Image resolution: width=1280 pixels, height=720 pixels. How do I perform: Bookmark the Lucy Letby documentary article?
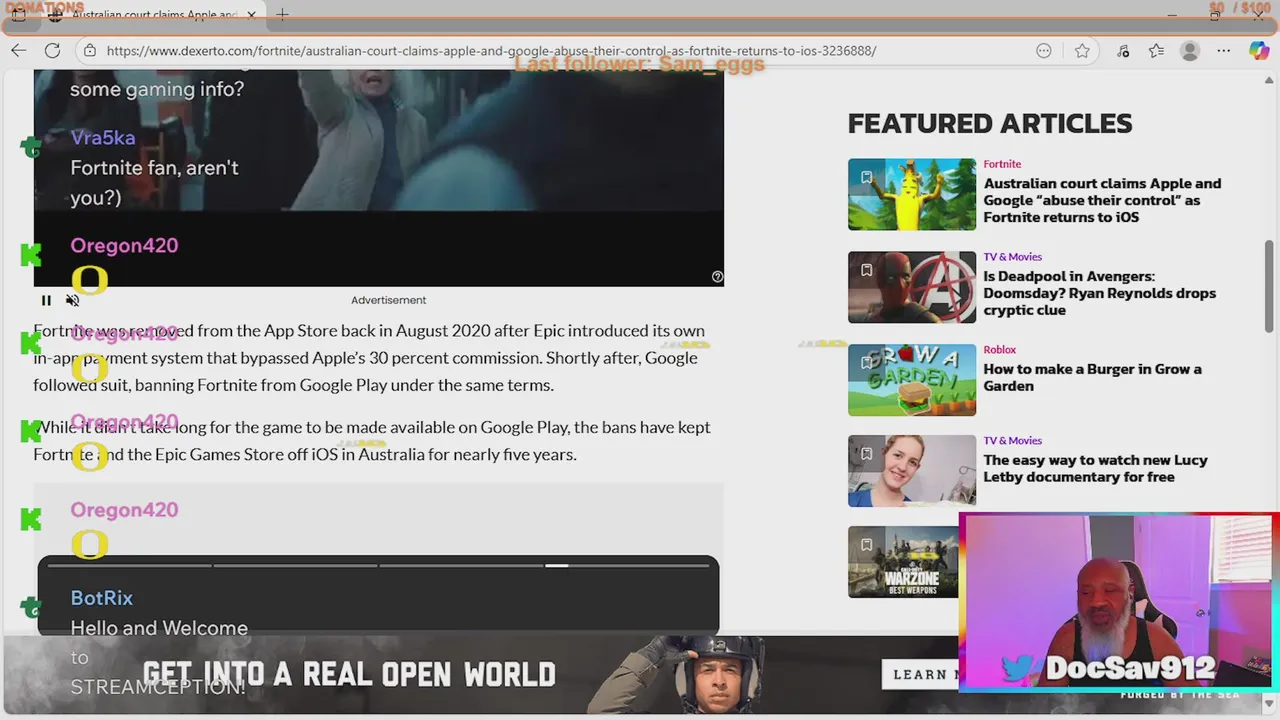(866, 453)
